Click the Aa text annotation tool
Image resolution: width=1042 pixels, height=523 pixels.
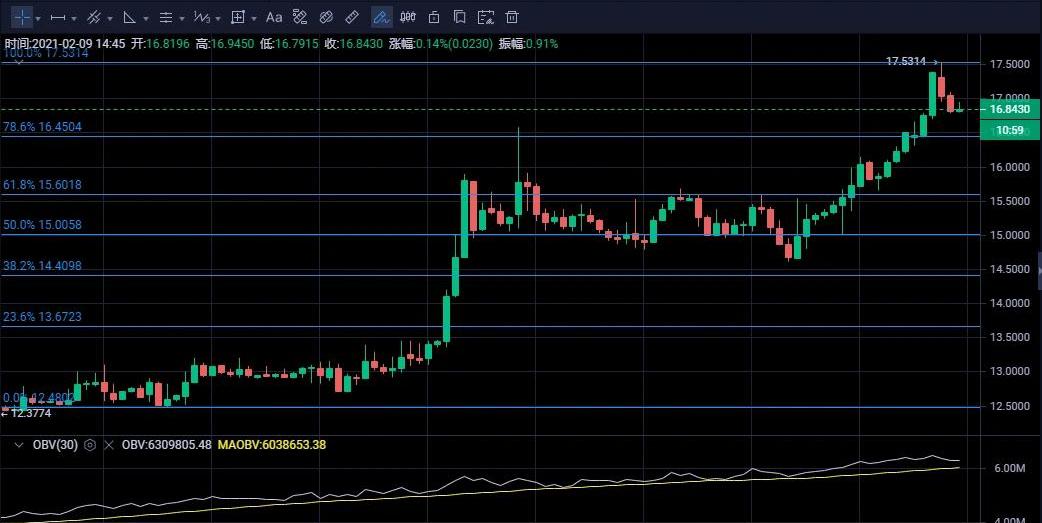pyautogui.click(x=274, y=17)
